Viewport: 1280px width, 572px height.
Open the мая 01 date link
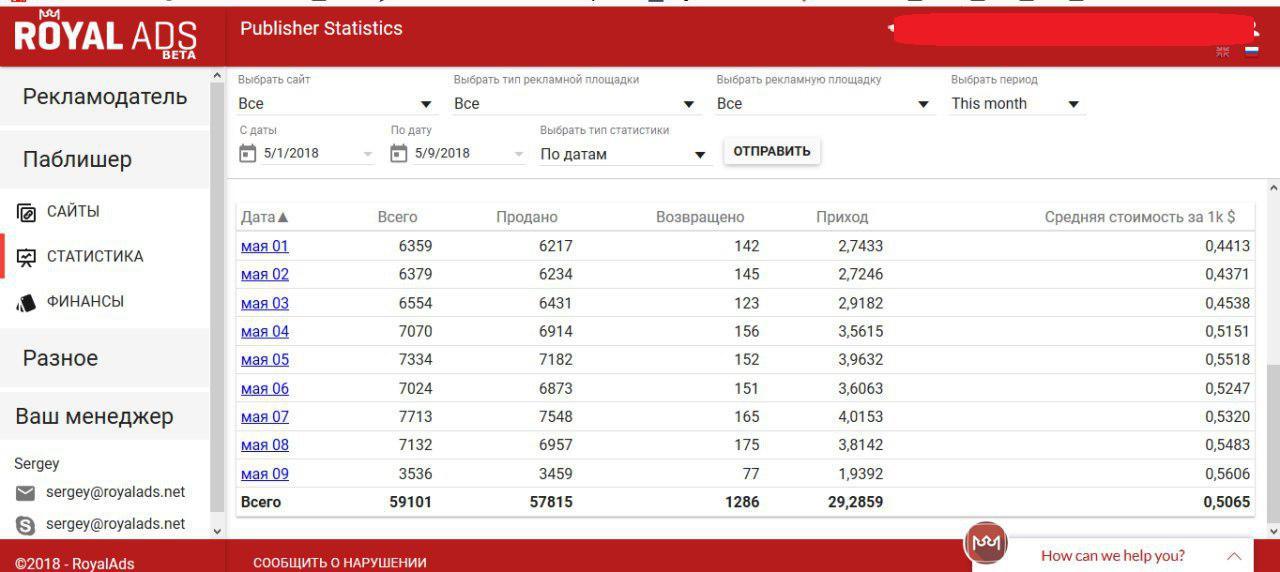(264, 246)
